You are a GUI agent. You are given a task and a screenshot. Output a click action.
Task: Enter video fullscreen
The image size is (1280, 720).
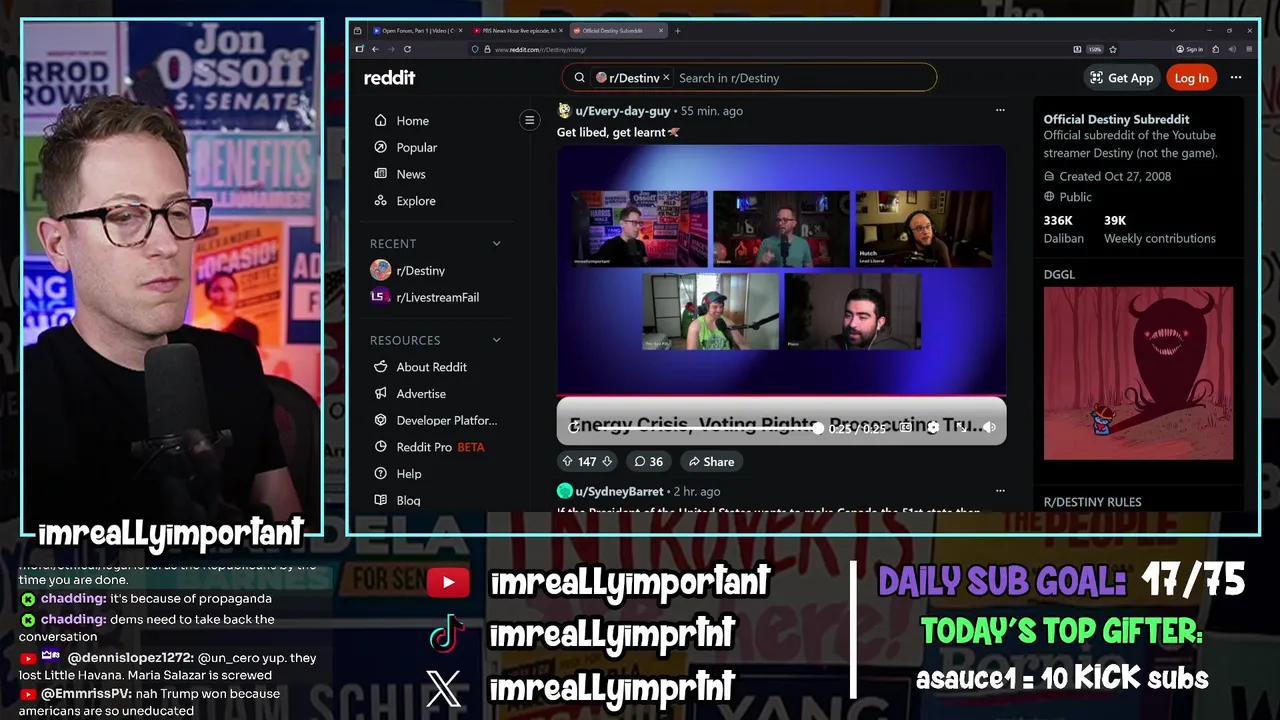pos(961,428)
